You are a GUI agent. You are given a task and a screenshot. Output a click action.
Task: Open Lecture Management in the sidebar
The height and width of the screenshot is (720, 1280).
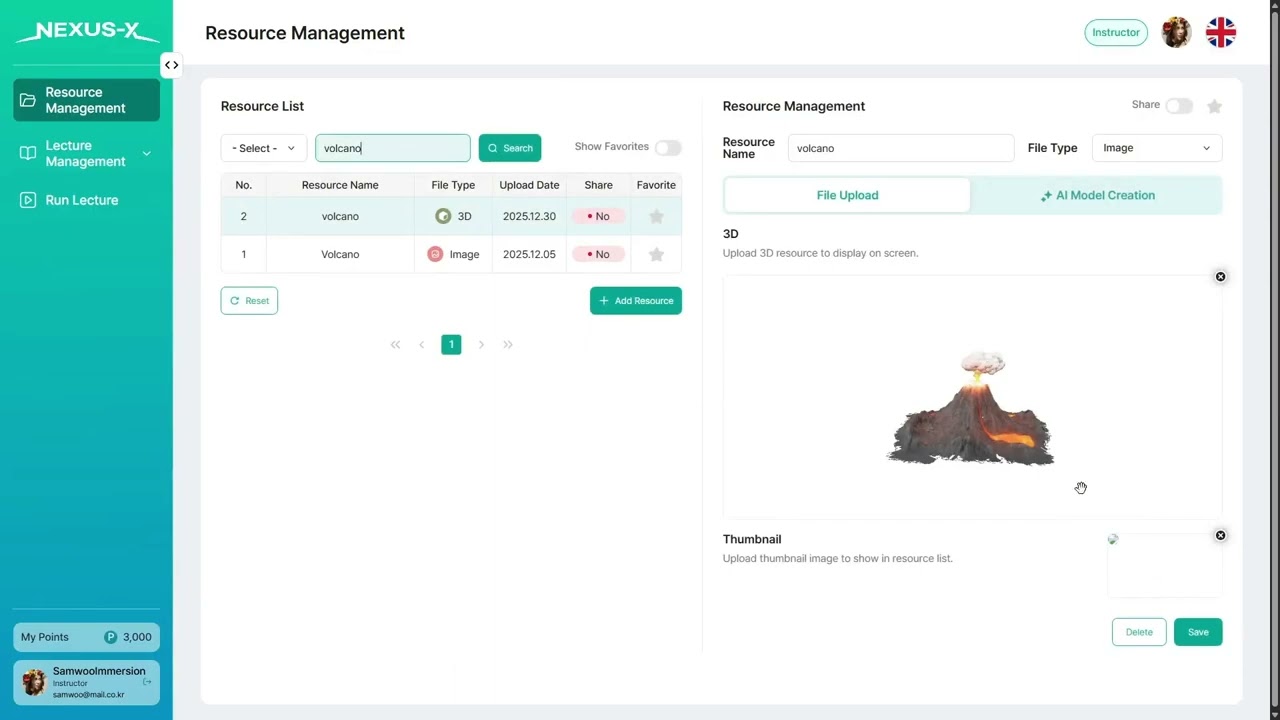pyautogui.click(x=86, y=153)
